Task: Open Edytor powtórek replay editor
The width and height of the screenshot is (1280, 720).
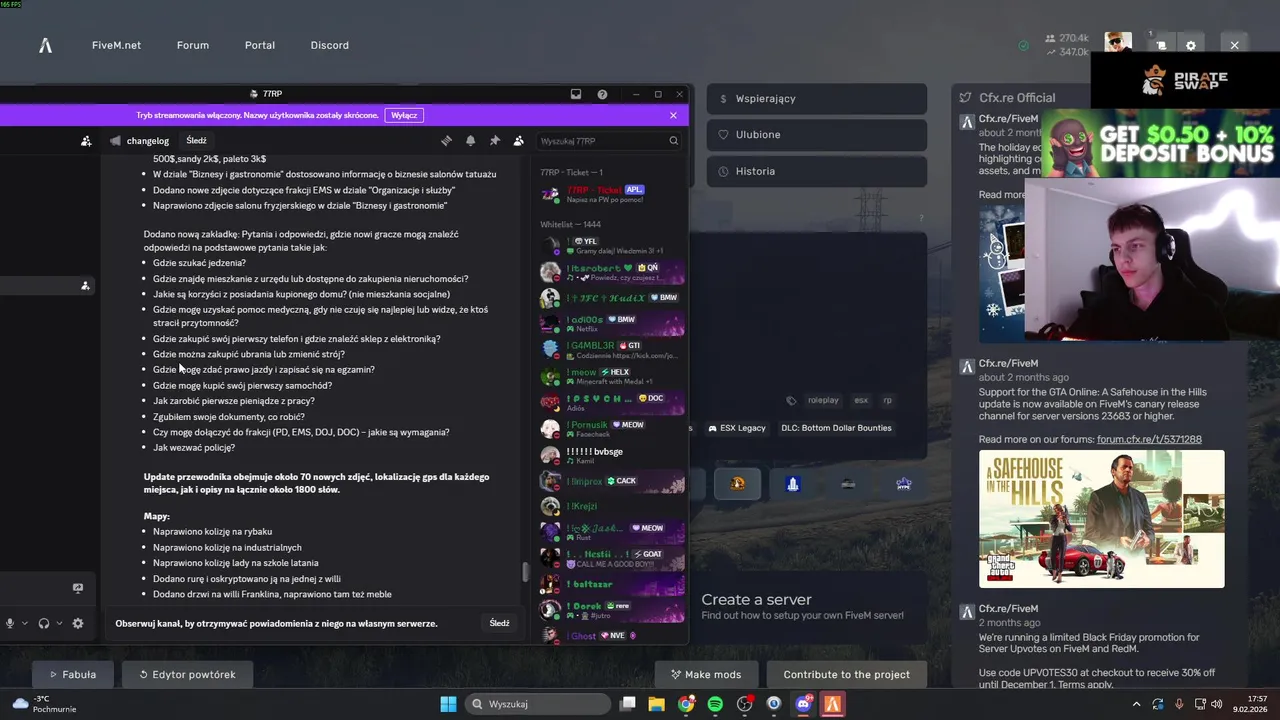Action: coord(187,674)
